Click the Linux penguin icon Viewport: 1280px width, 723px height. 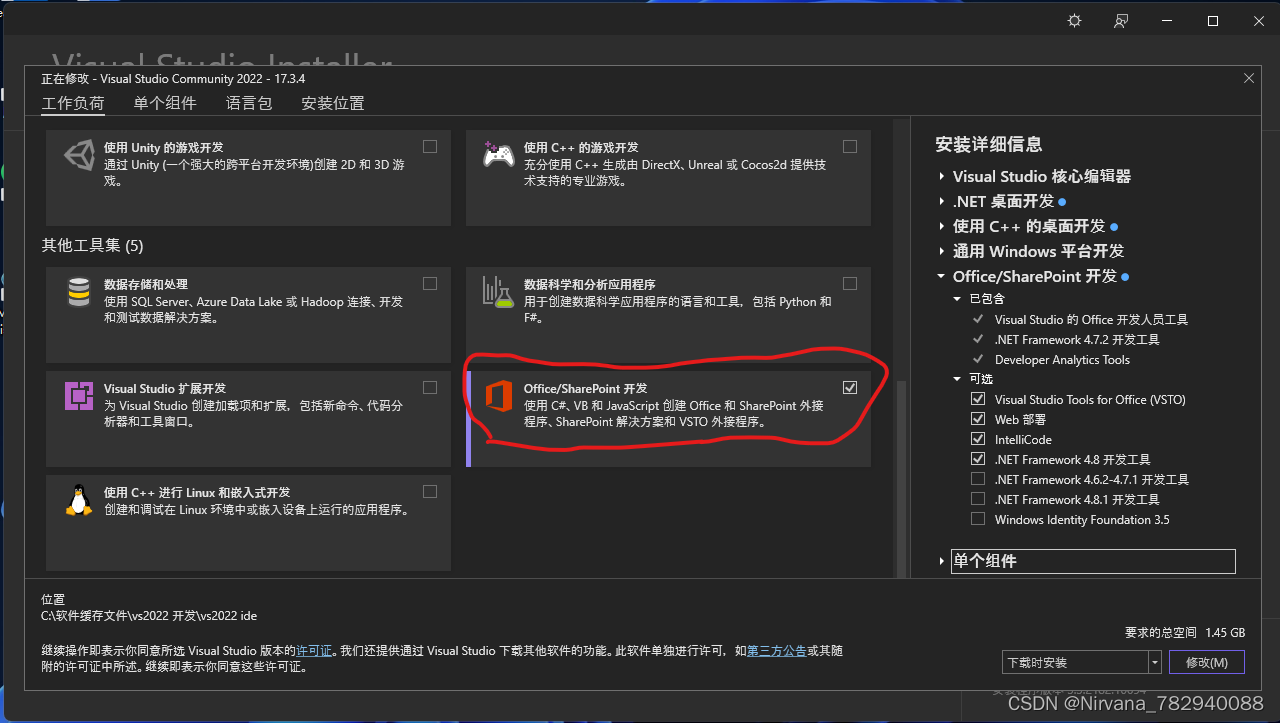click(79, 500)
